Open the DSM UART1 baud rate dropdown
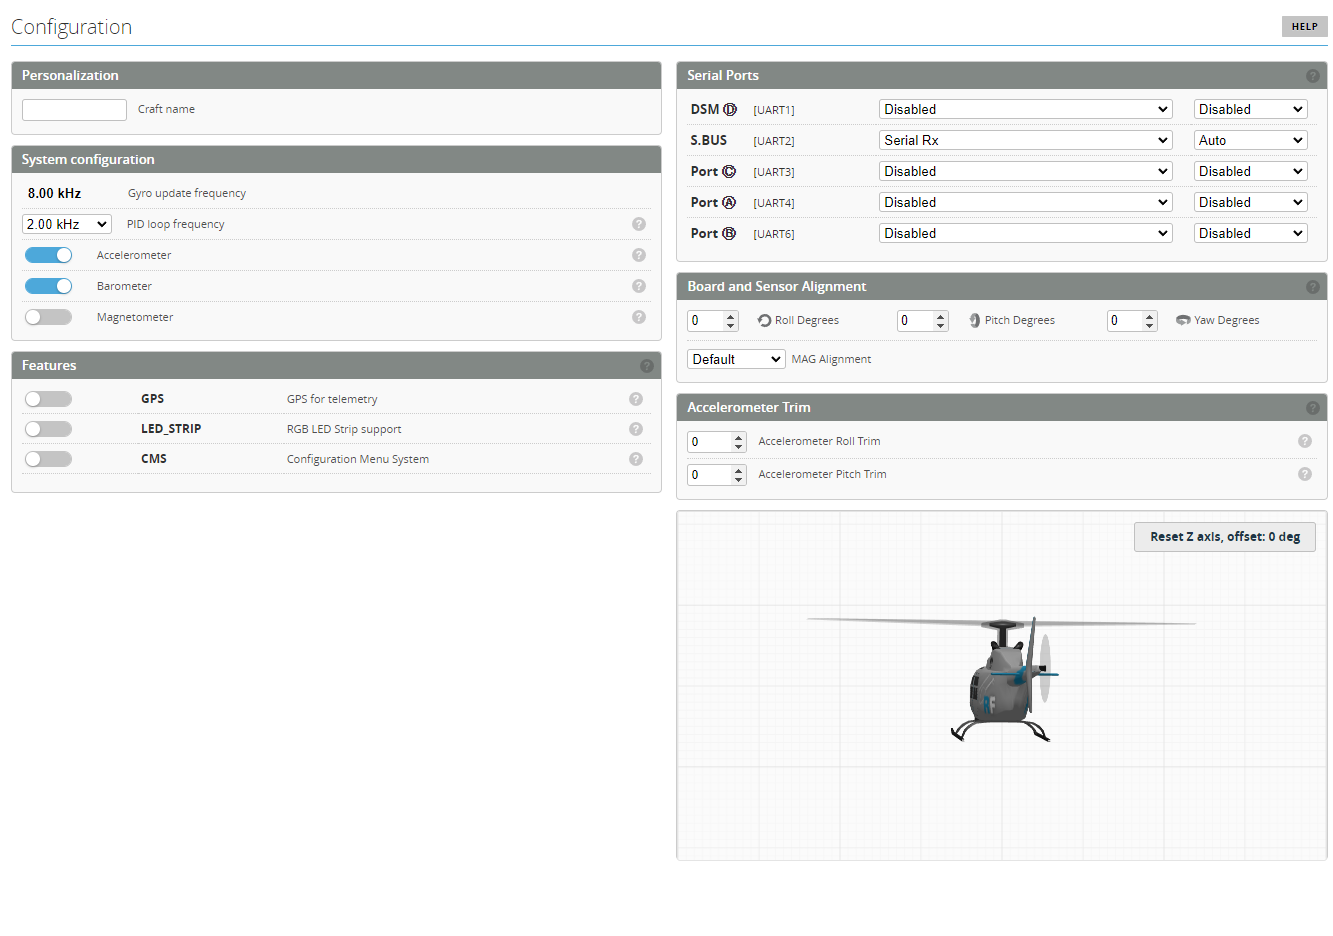 point(1250,109)
